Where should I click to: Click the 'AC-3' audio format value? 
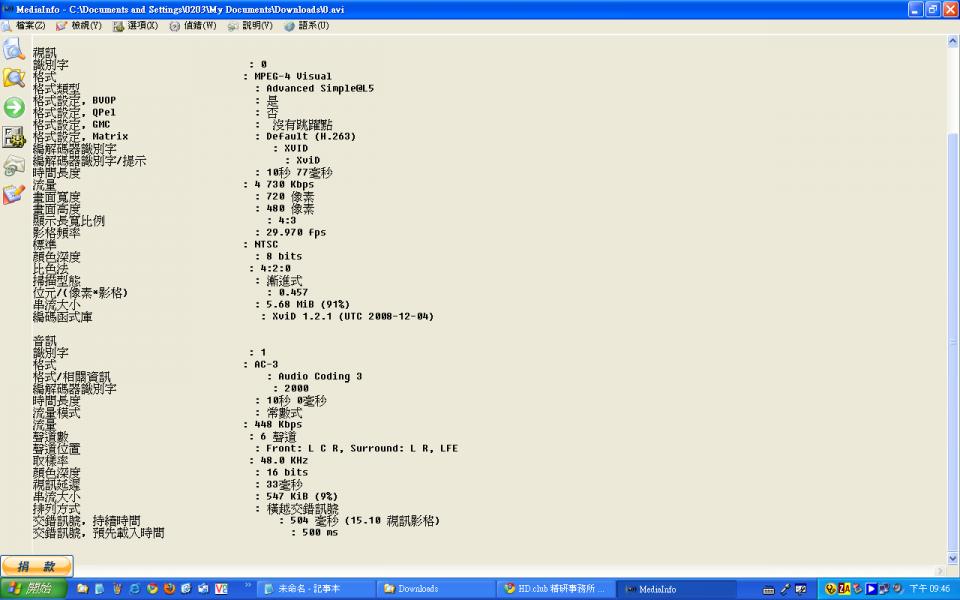266,364
